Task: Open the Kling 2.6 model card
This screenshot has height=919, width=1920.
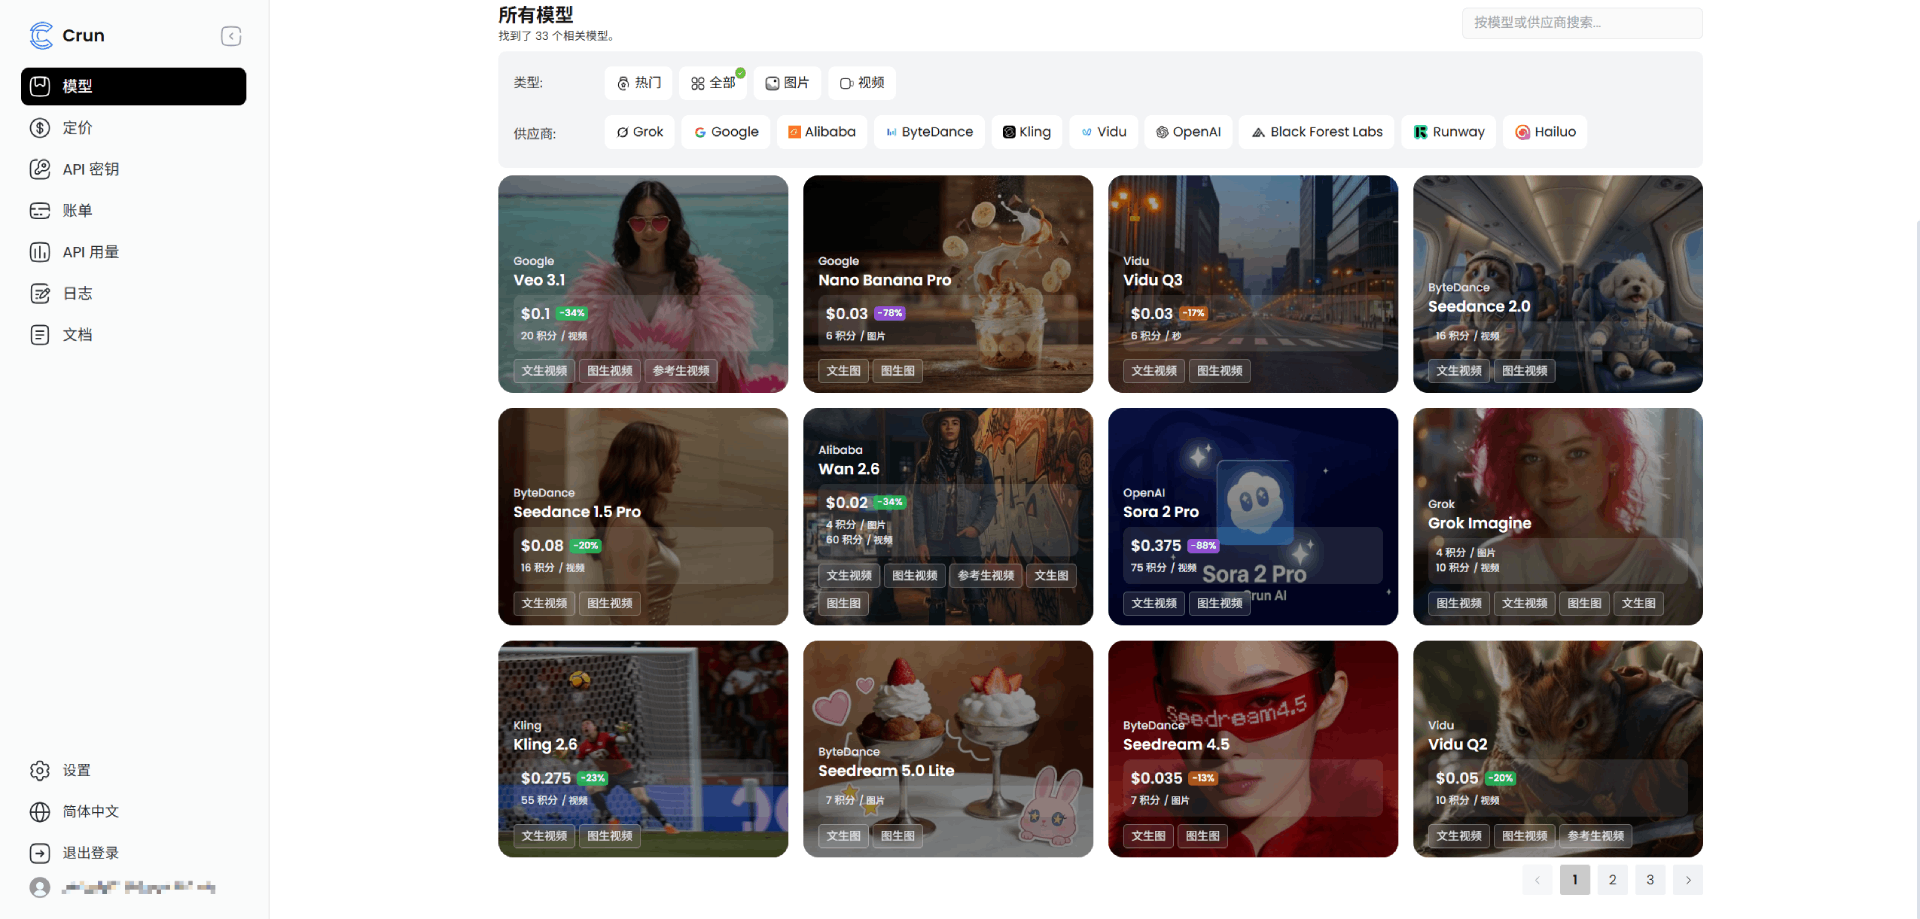Action: [643, 749]
